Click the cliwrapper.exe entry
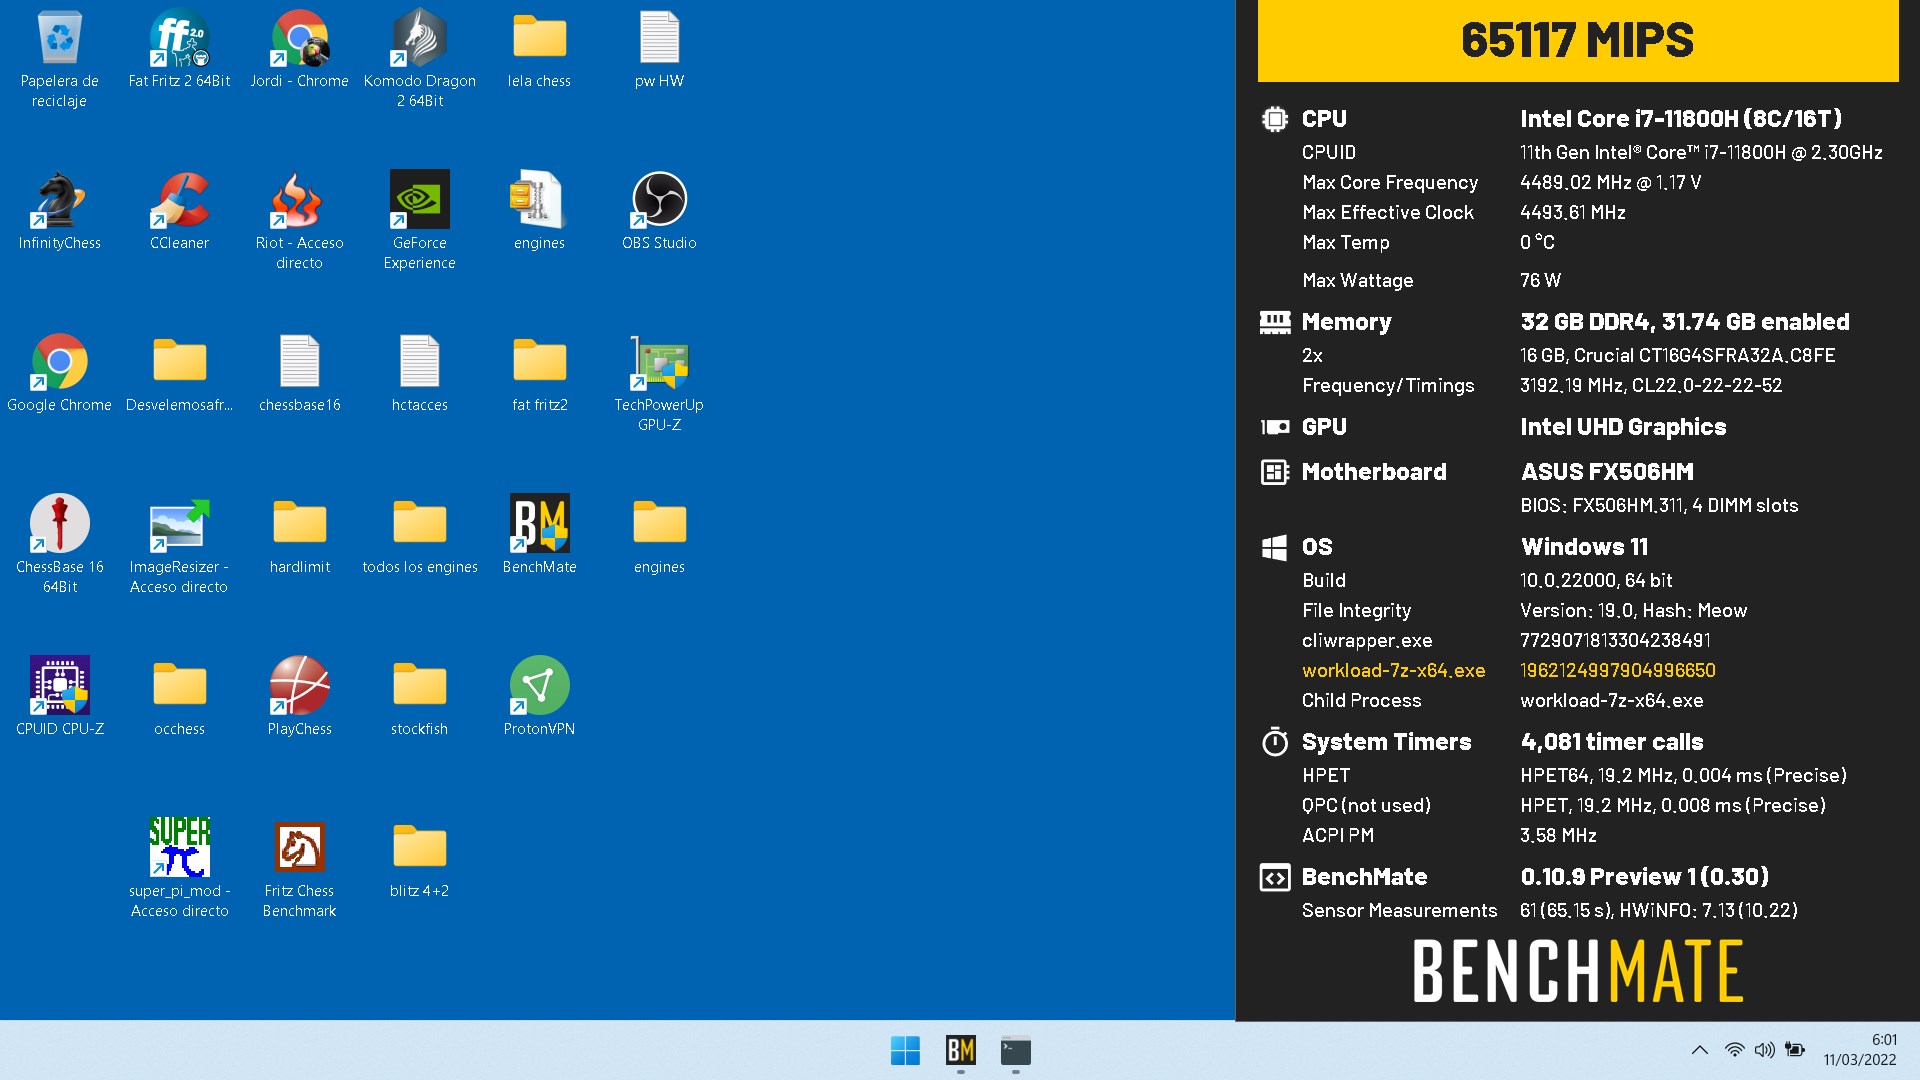 click(x=1366, y=641)
